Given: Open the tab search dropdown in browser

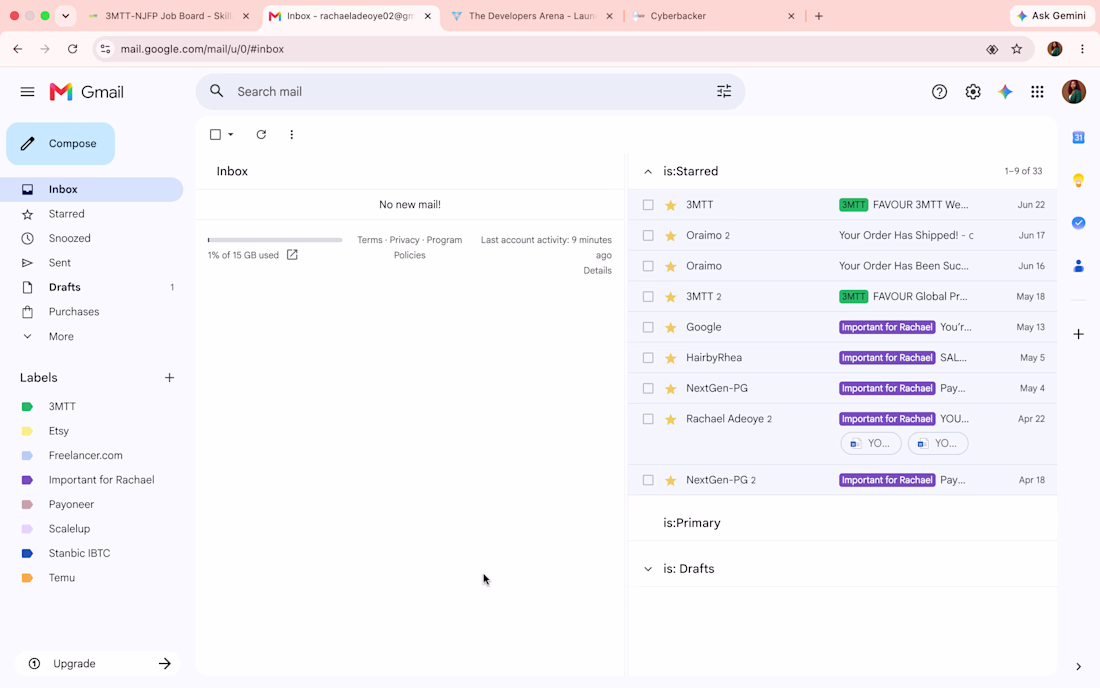Looking at the screenshot, I should pos(65,15).
